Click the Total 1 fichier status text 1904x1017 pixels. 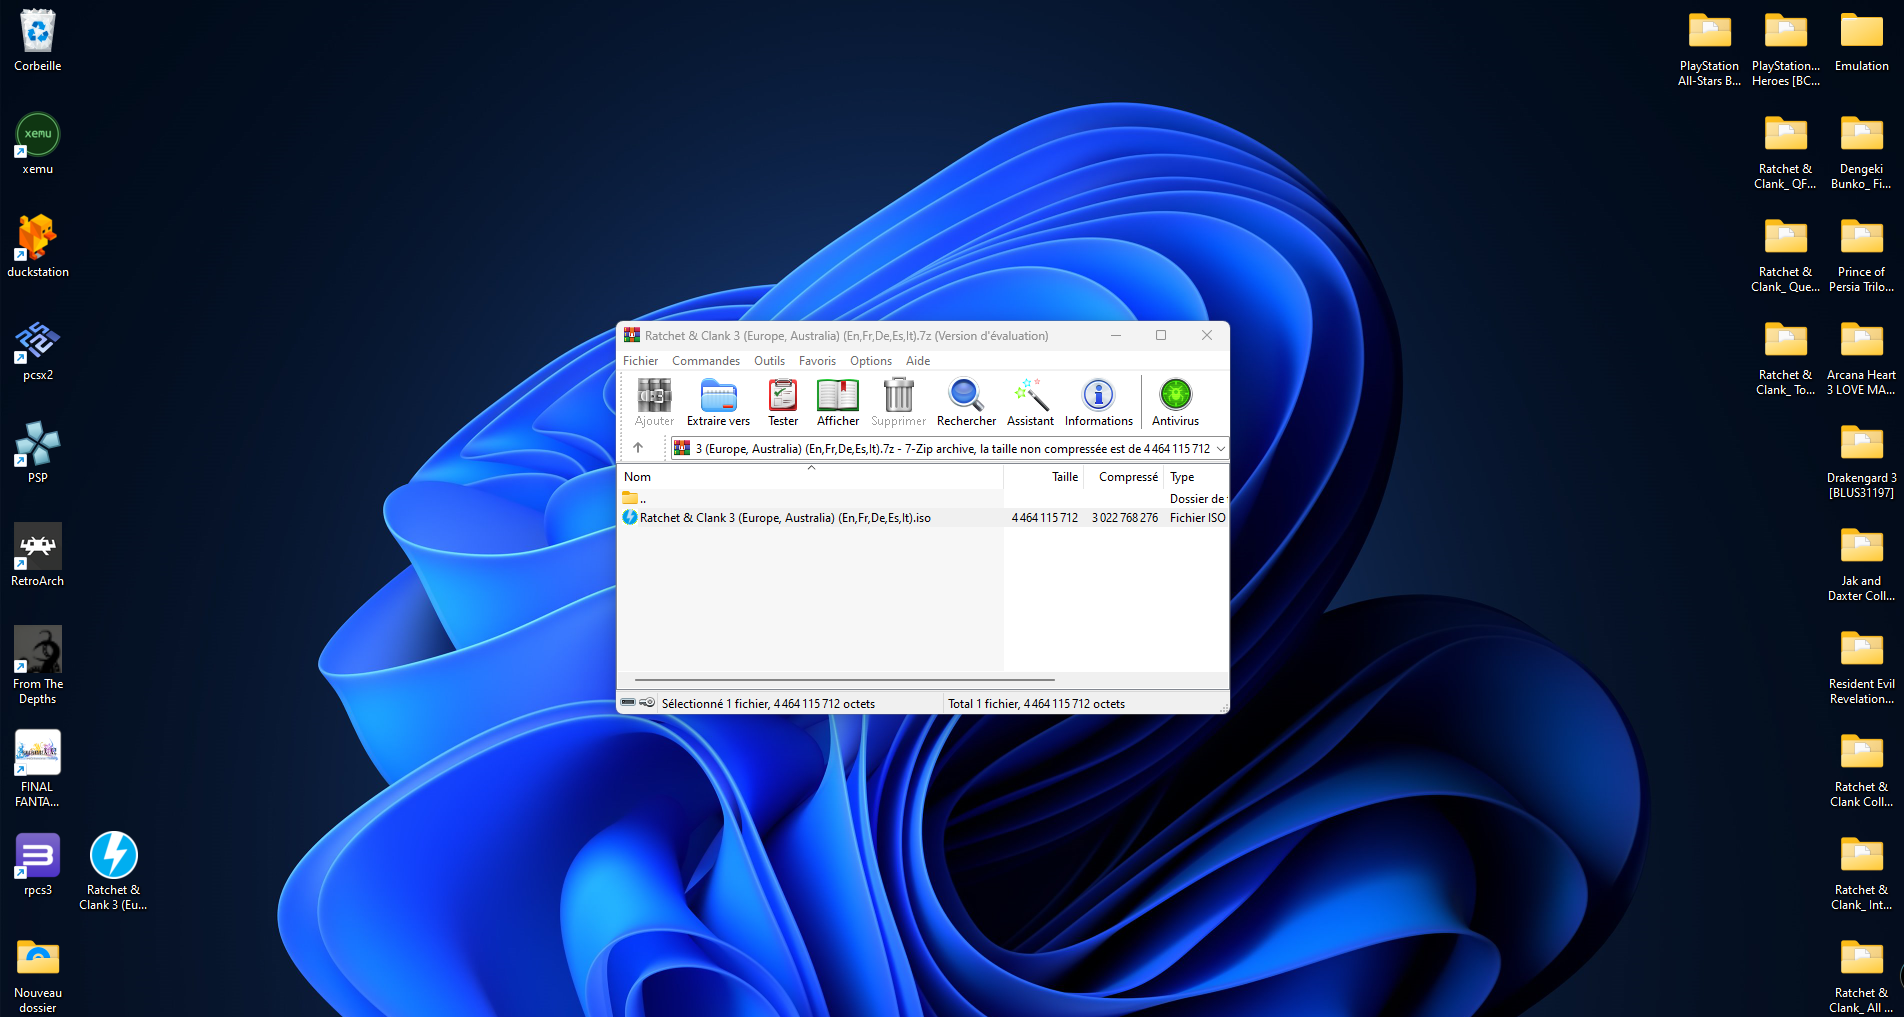point(1036,704)
